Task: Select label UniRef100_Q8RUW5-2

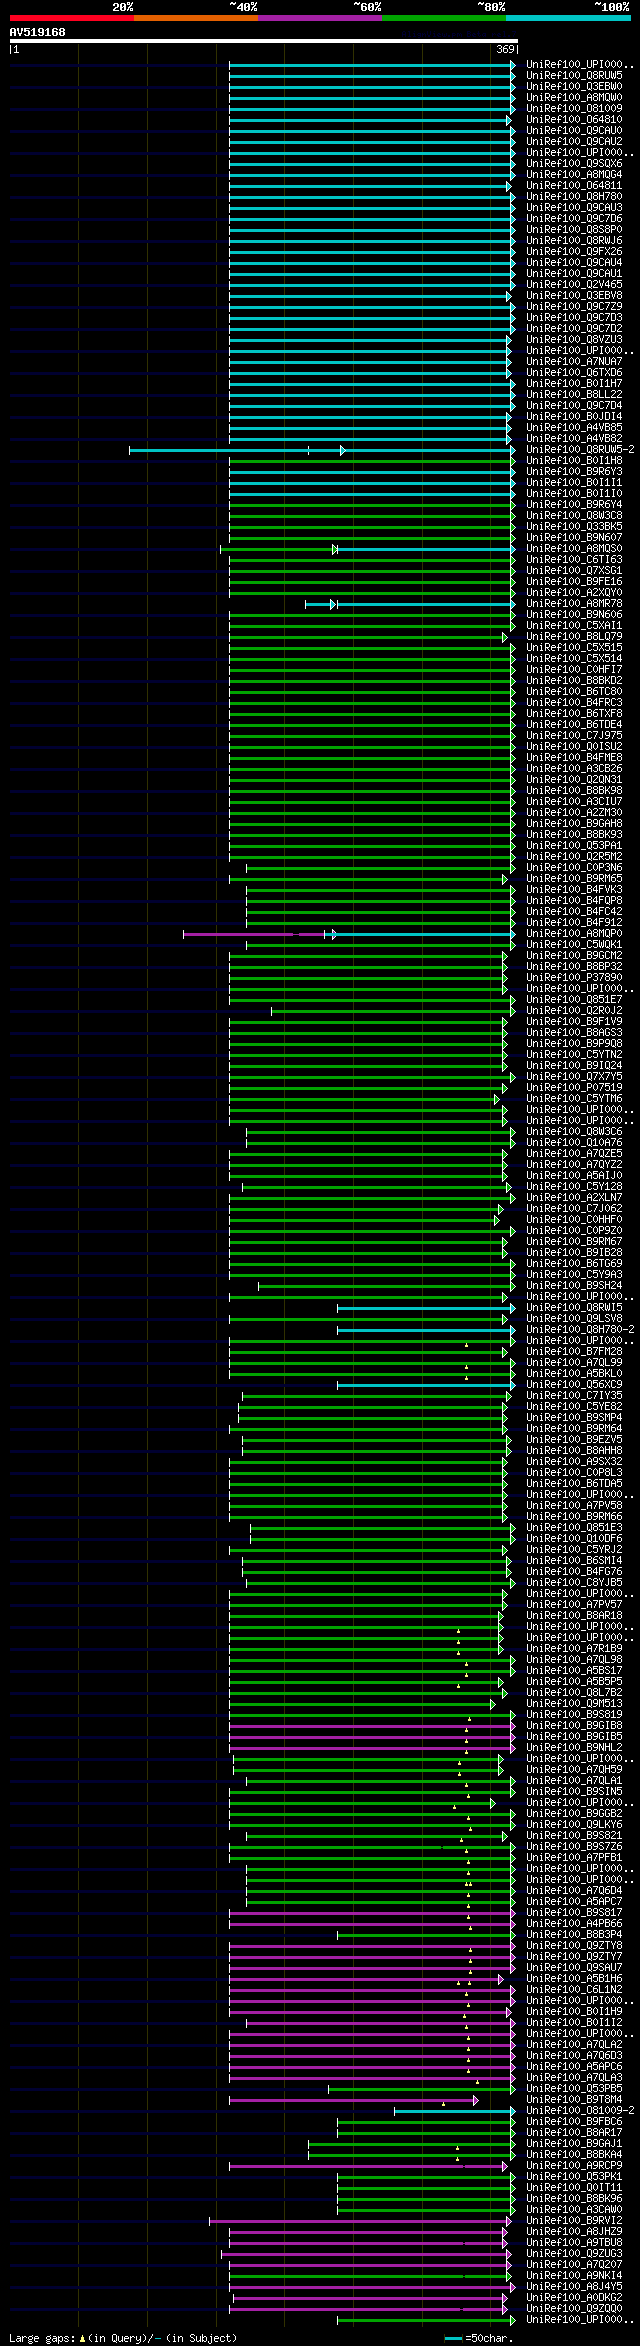Action: (x=580, y=449)
